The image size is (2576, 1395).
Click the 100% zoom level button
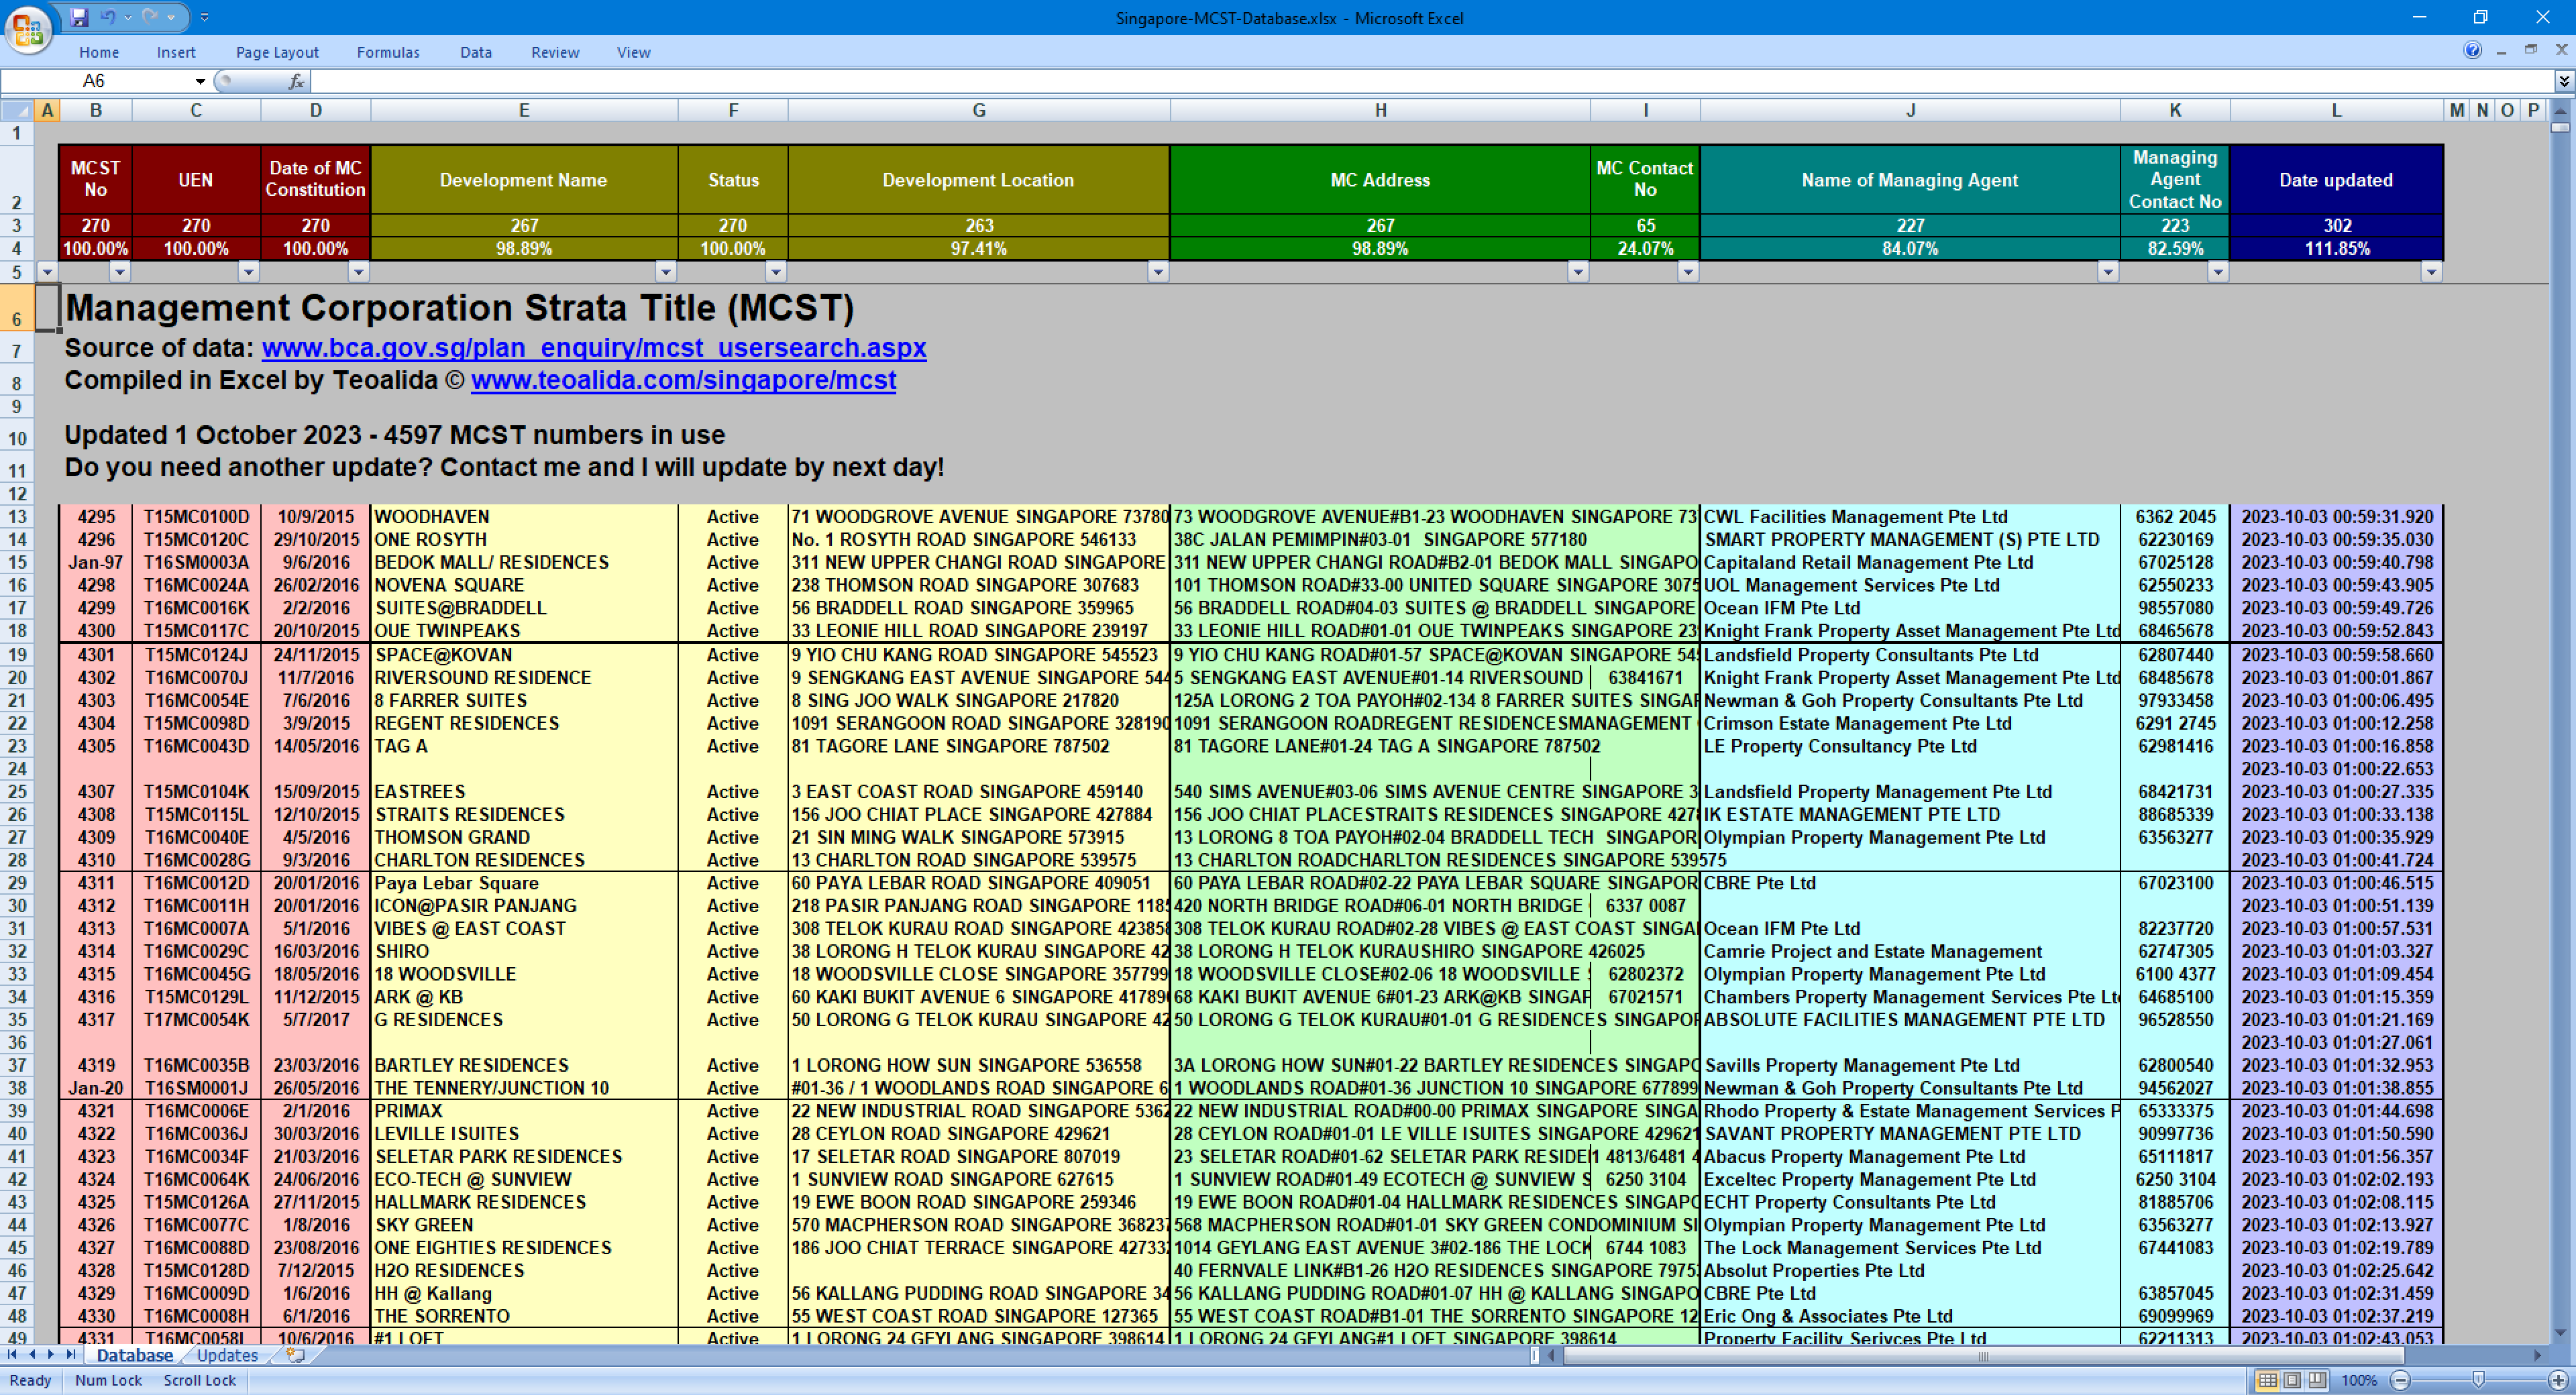click(x=2359, y=1380)
